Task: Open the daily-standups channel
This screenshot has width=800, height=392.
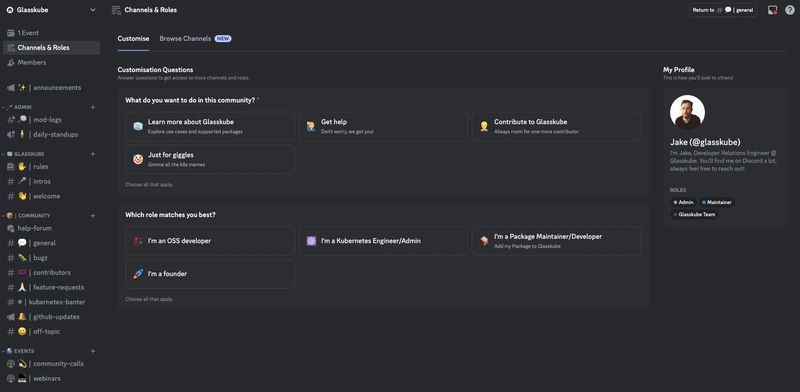Action: click(51, 134)
